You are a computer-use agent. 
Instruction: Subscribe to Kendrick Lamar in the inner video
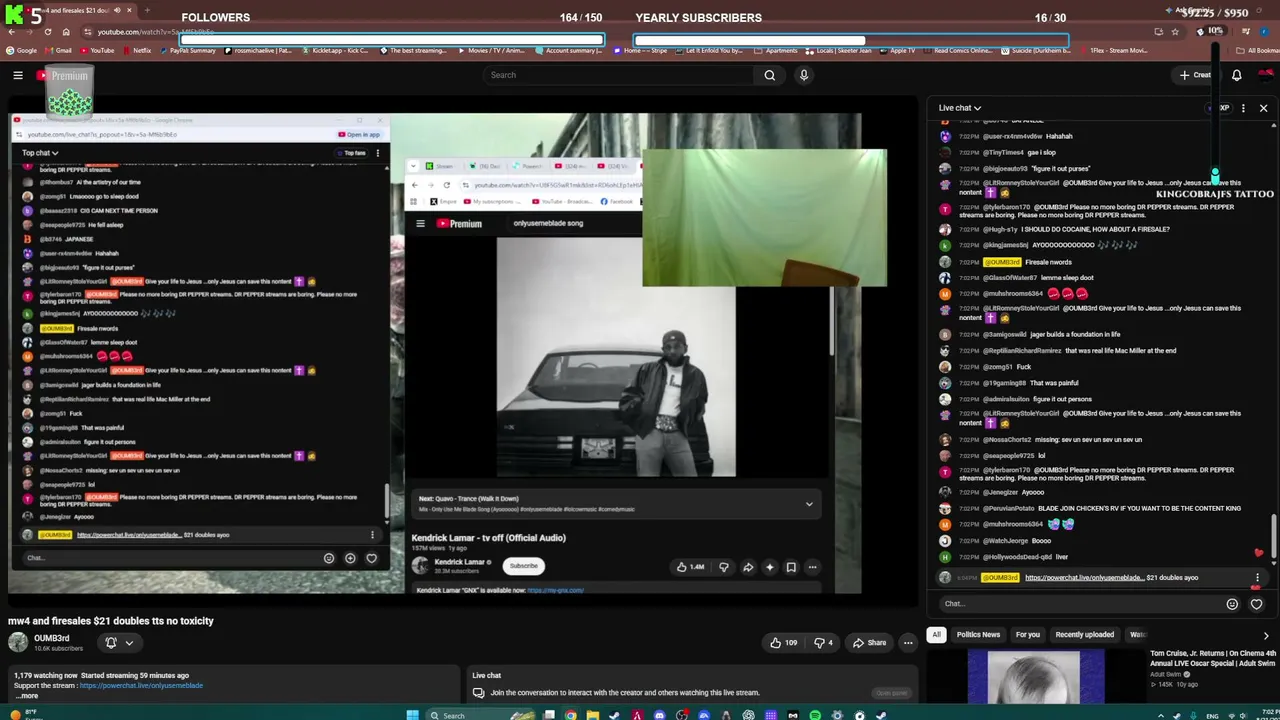(x=523, y=566)
